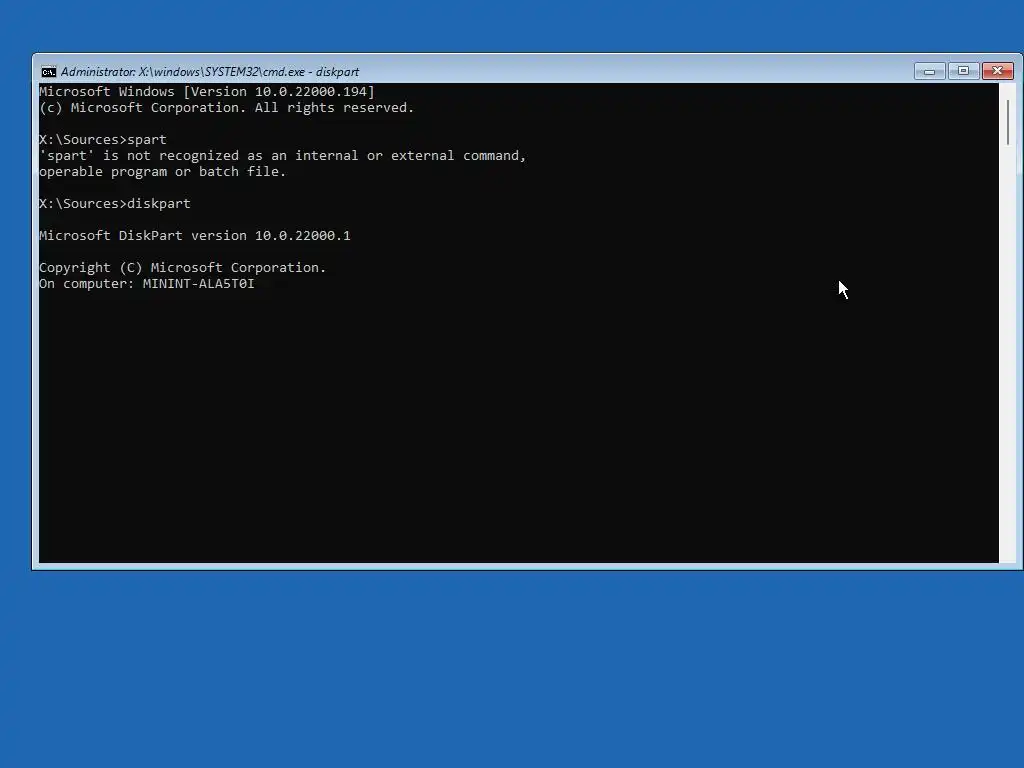
Task: Maximize the command prompt window
Action: tap(963, 71)
